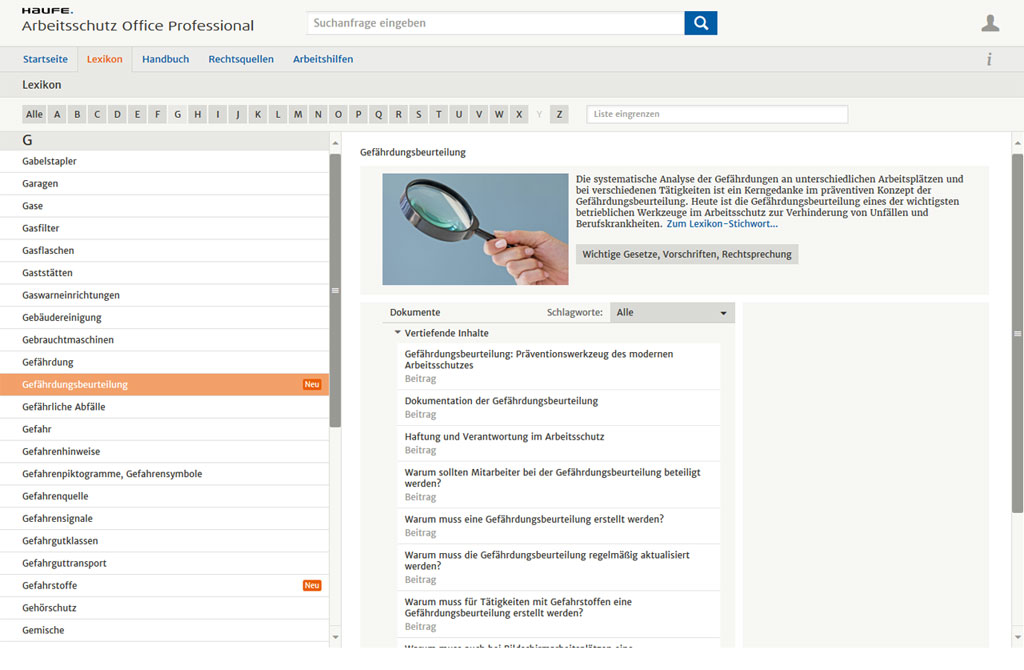This screenshot has width=1024, height=670.
Task: Filter lexicon by letter X
Action: [519, 114]
